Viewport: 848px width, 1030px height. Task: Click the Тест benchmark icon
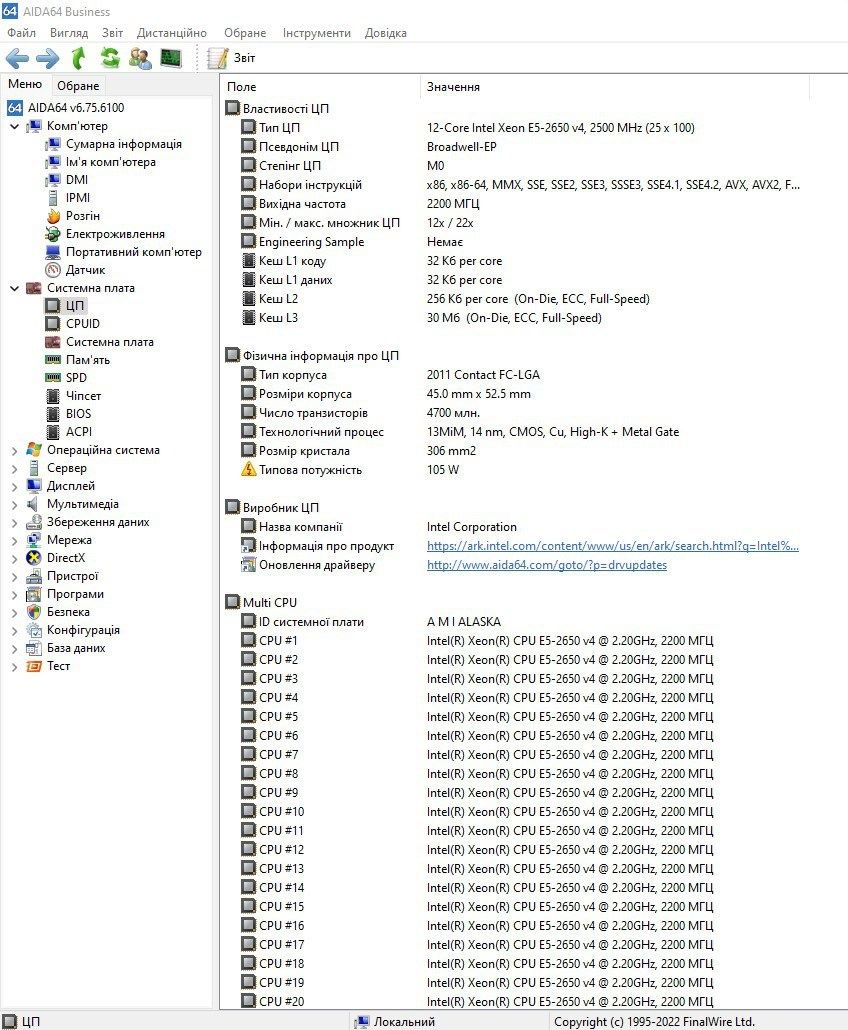tap(33, 666)
